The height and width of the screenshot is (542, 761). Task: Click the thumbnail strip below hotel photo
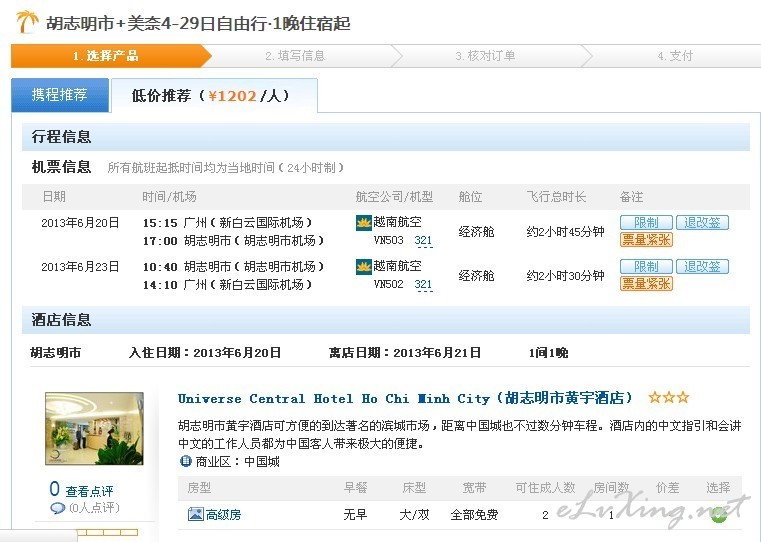(x=107, y=533)
